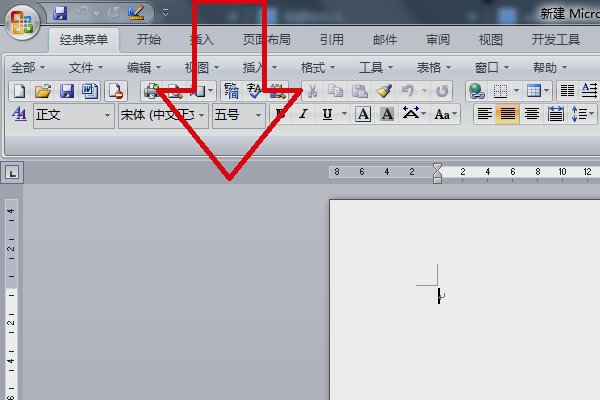Switch to the 审阅 ribbon tab
This screenshot has height=400, width=600.
pyautogui.click(x=438, y=39)
